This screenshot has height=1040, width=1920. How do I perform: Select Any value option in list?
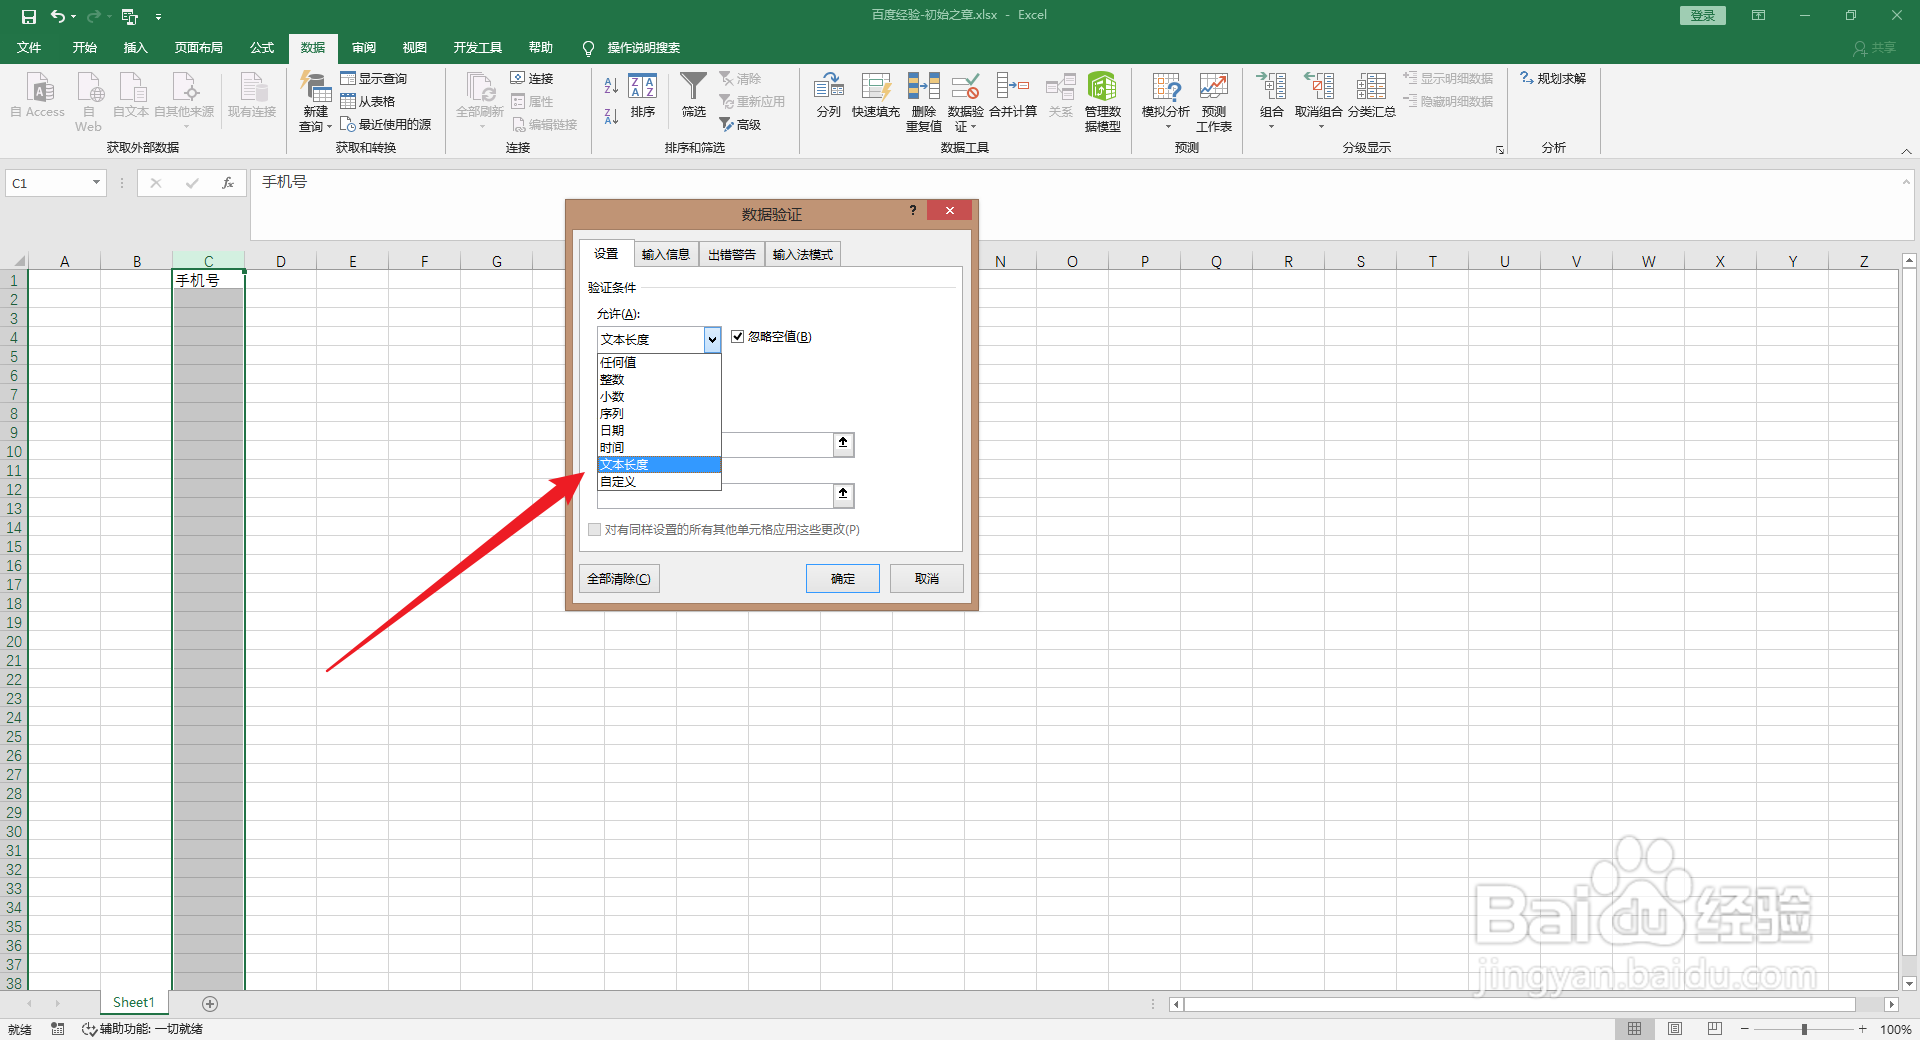point(659,362)
